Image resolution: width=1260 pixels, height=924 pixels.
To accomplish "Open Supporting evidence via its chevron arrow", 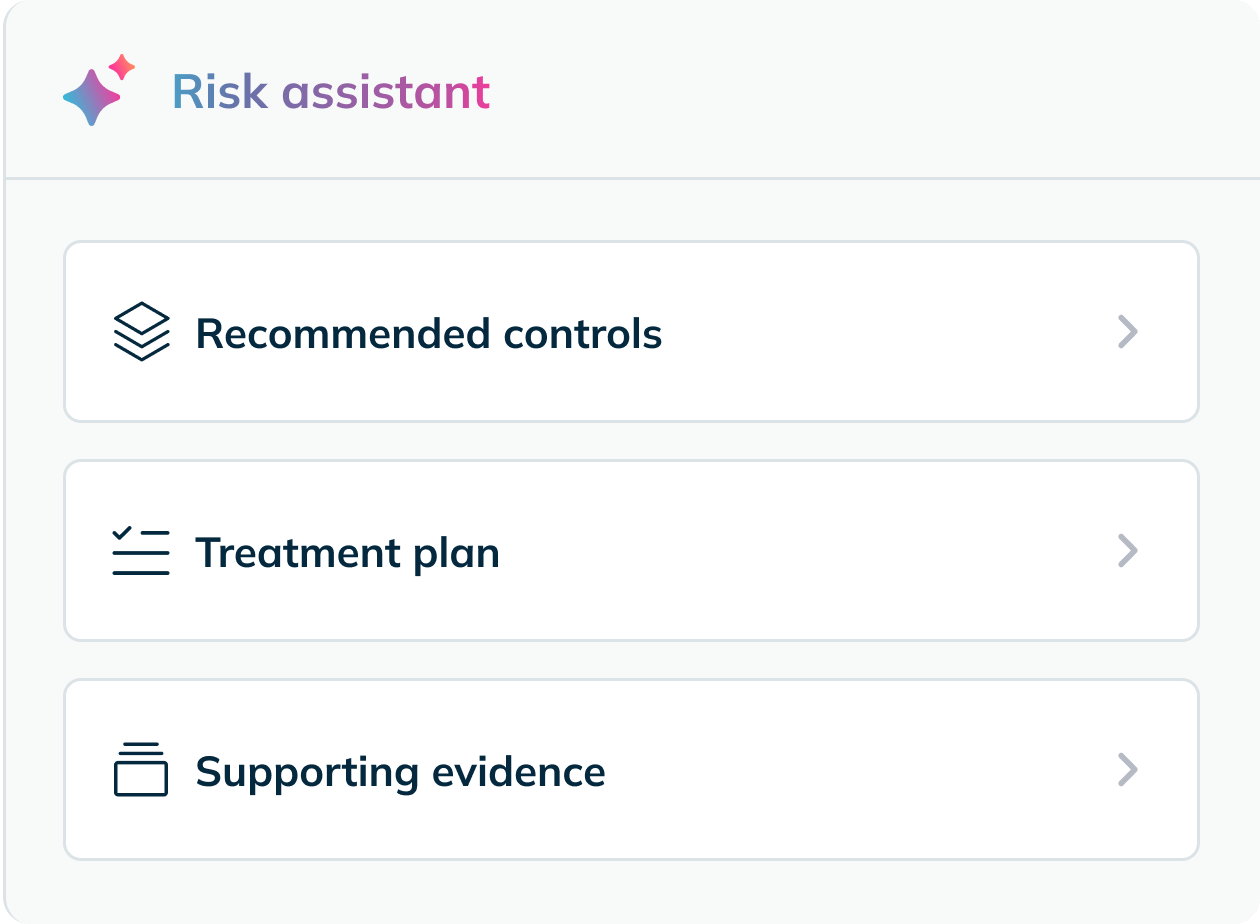I will (1127, 769).
